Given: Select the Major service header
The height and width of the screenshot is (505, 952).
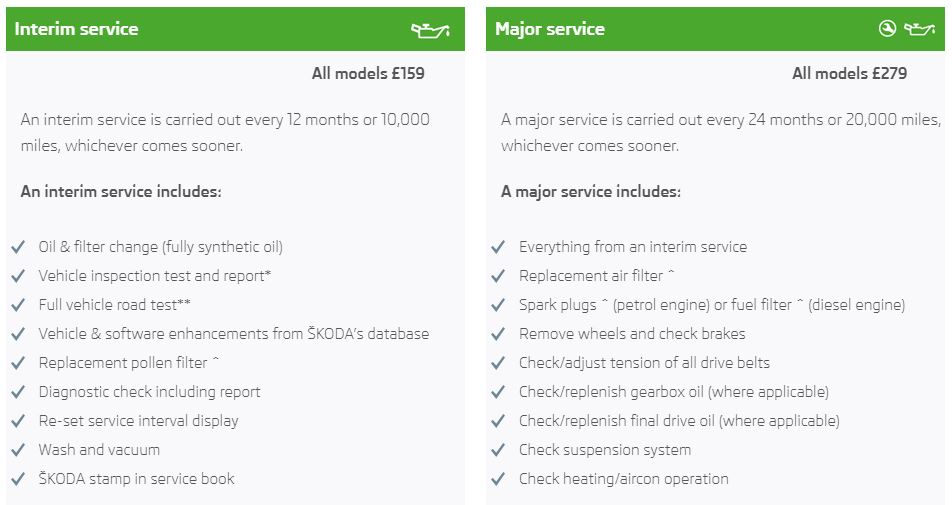Looking at the screenshot, I should coord(715,29).
